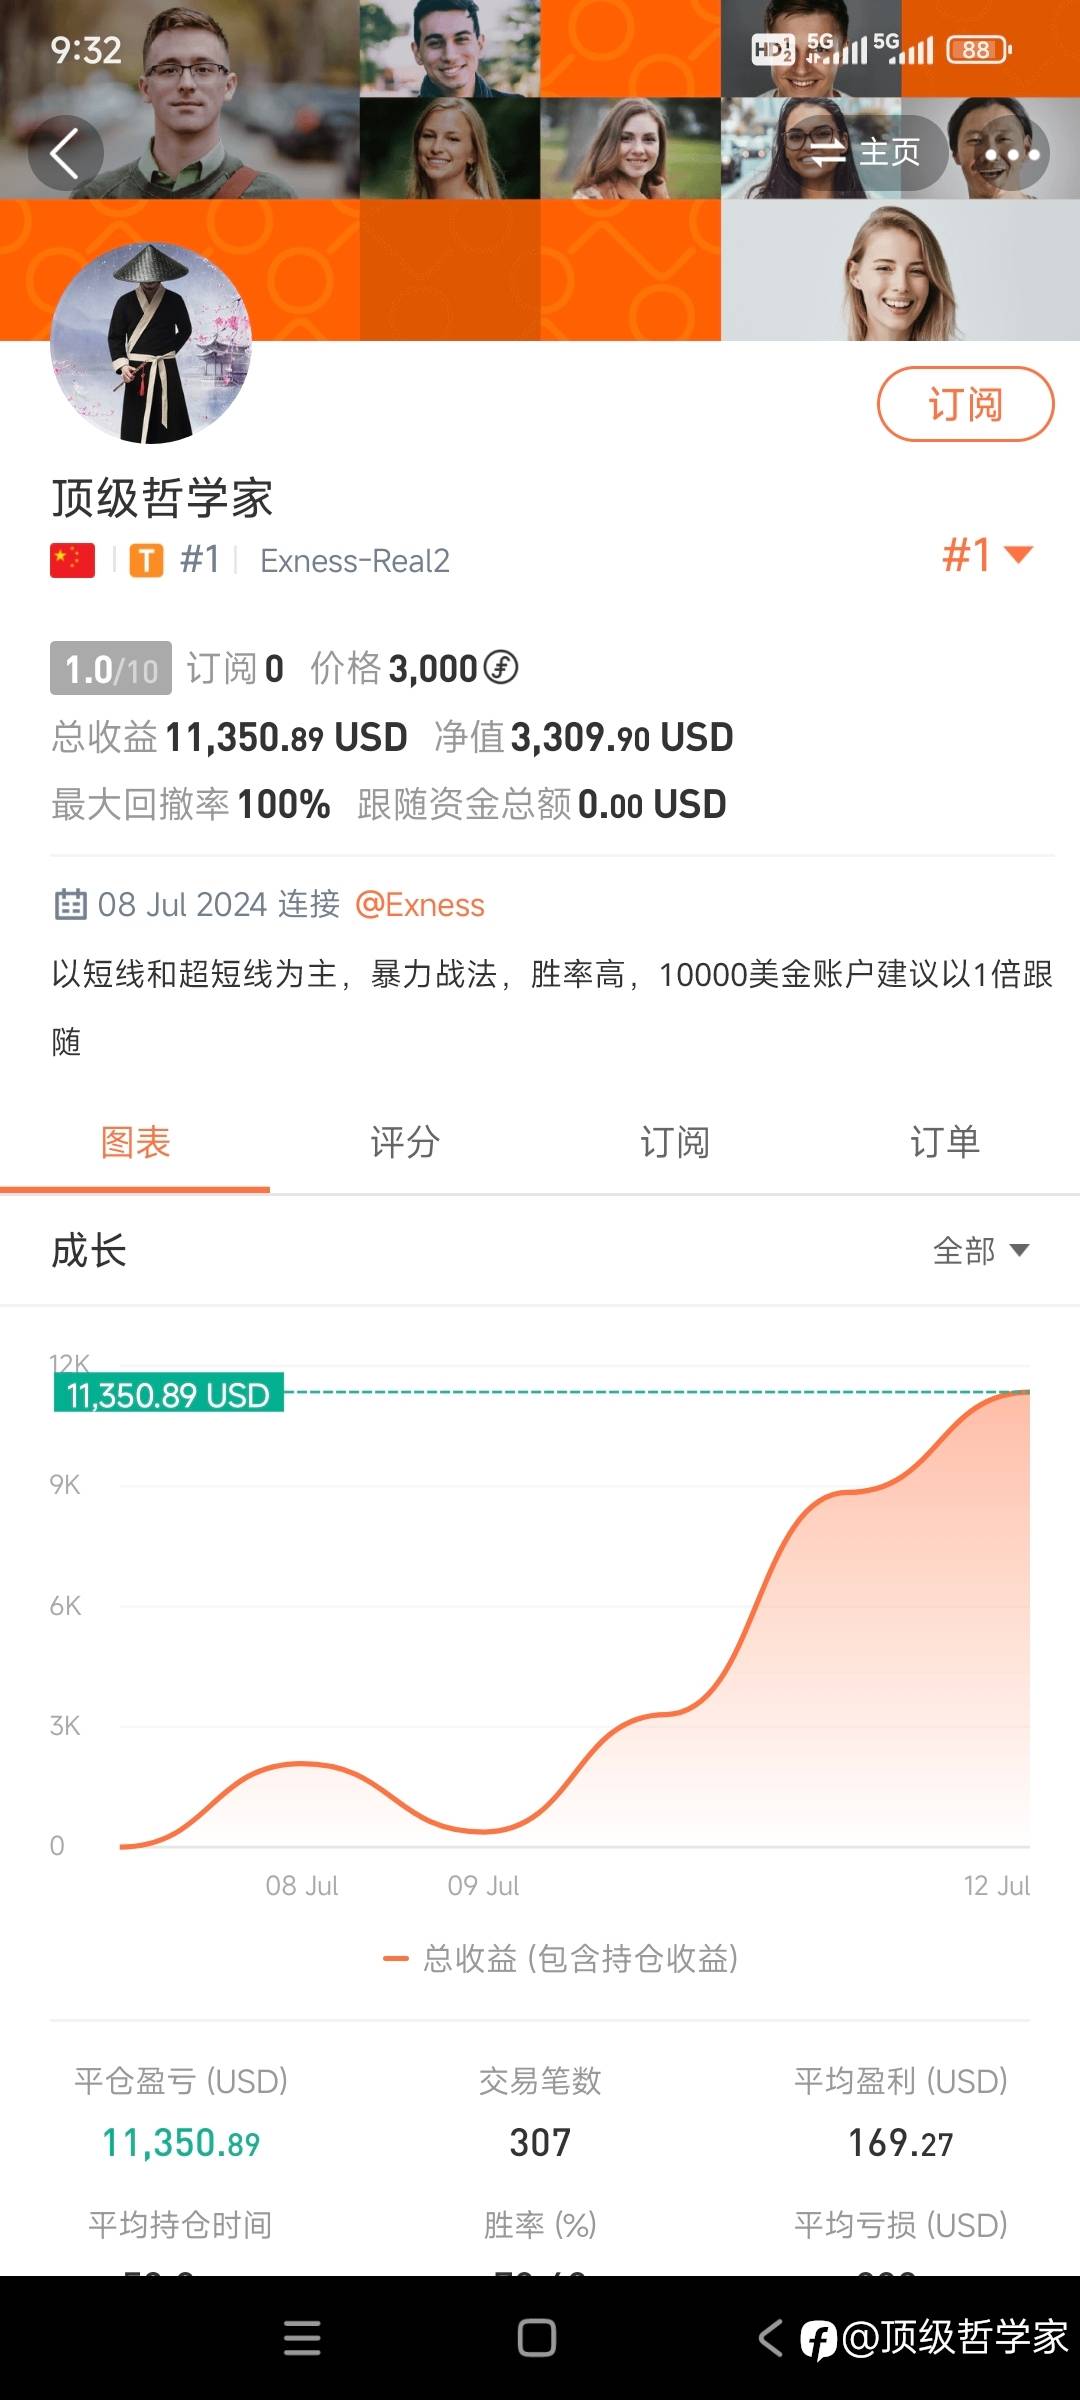Open the @Exness broker link

(420, 905)
